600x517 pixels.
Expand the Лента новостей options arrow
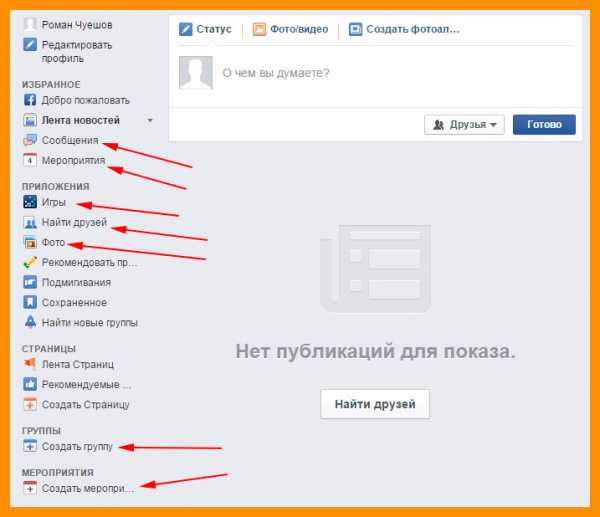coord(150,120)
